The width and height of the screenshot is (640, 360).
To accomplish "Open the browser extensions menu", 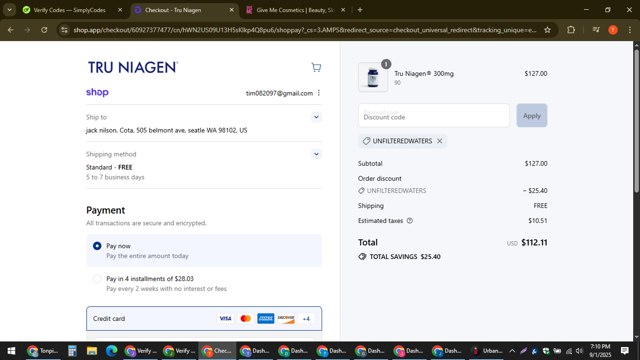I will coord(571,30).
